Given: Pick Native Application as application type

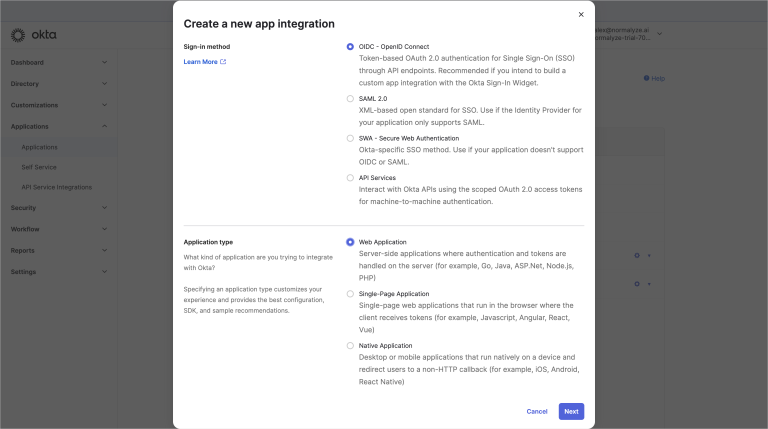Looking at the screenshot, I should click(350, 346).
